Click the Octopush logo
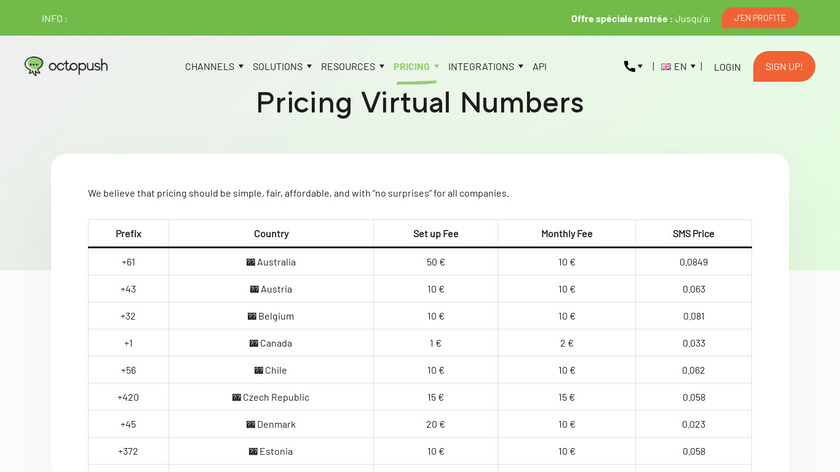 click(x=66, y=66)
